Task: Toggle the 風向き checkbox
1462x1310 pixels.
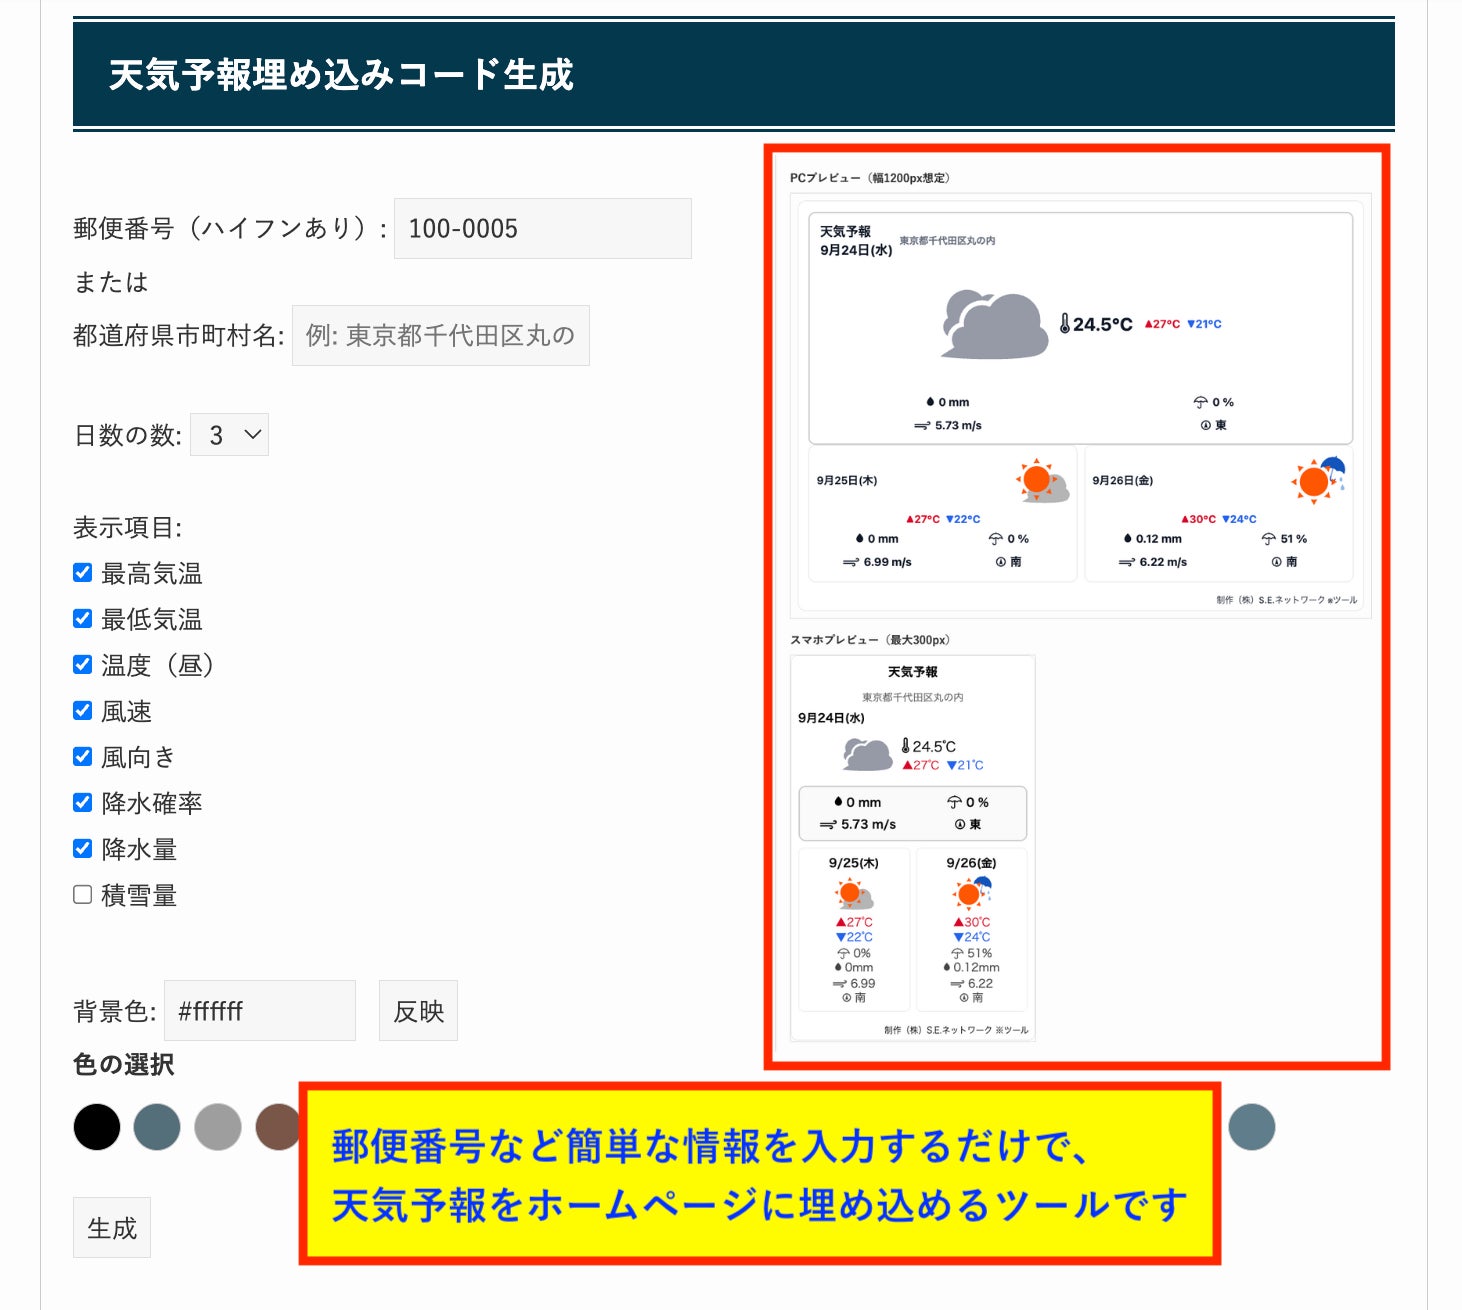Action: [83, 757]
